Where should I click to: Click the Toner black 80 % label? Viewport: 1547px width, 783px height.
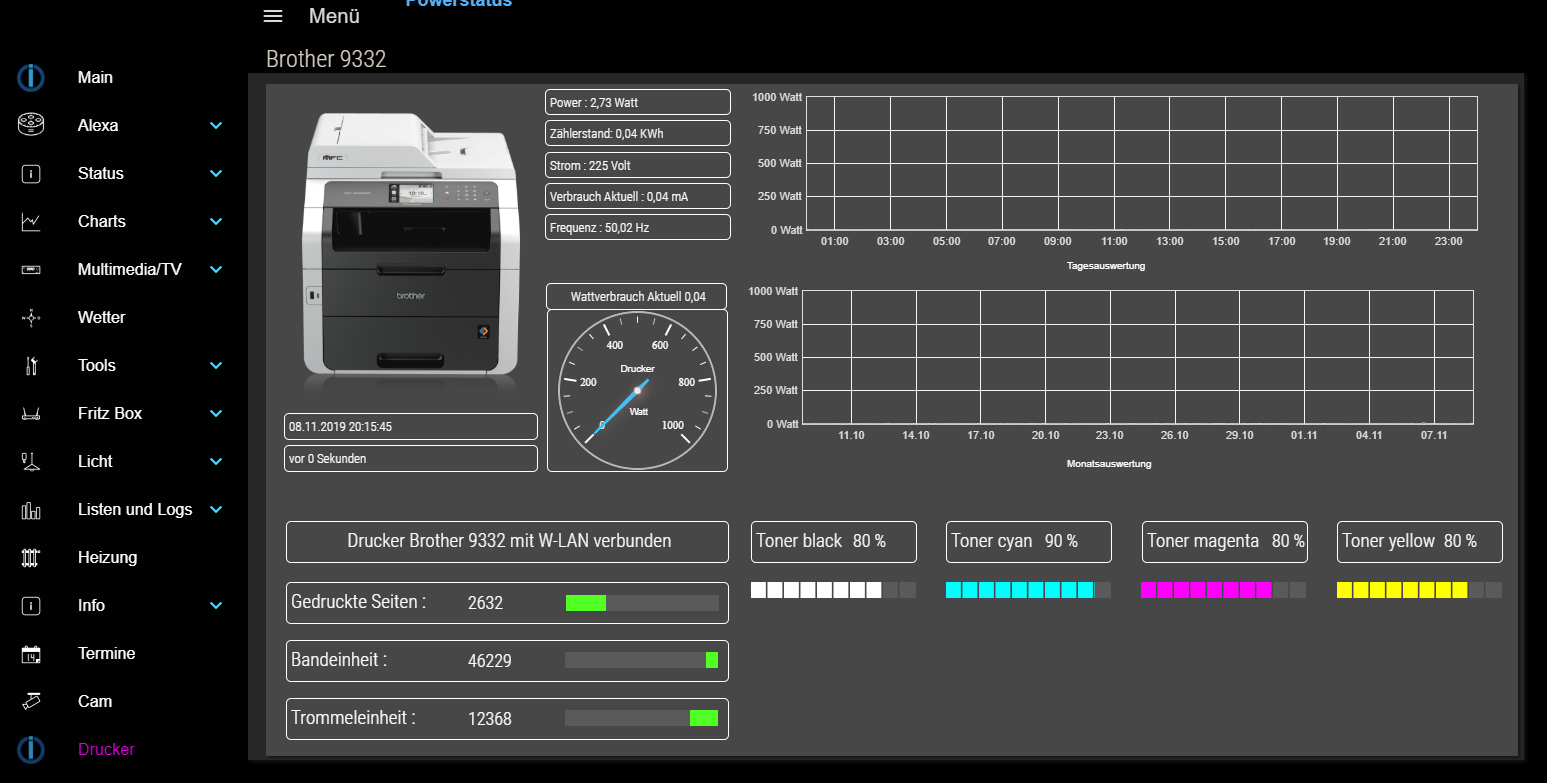pyautogui.click(x=833, y=541)
